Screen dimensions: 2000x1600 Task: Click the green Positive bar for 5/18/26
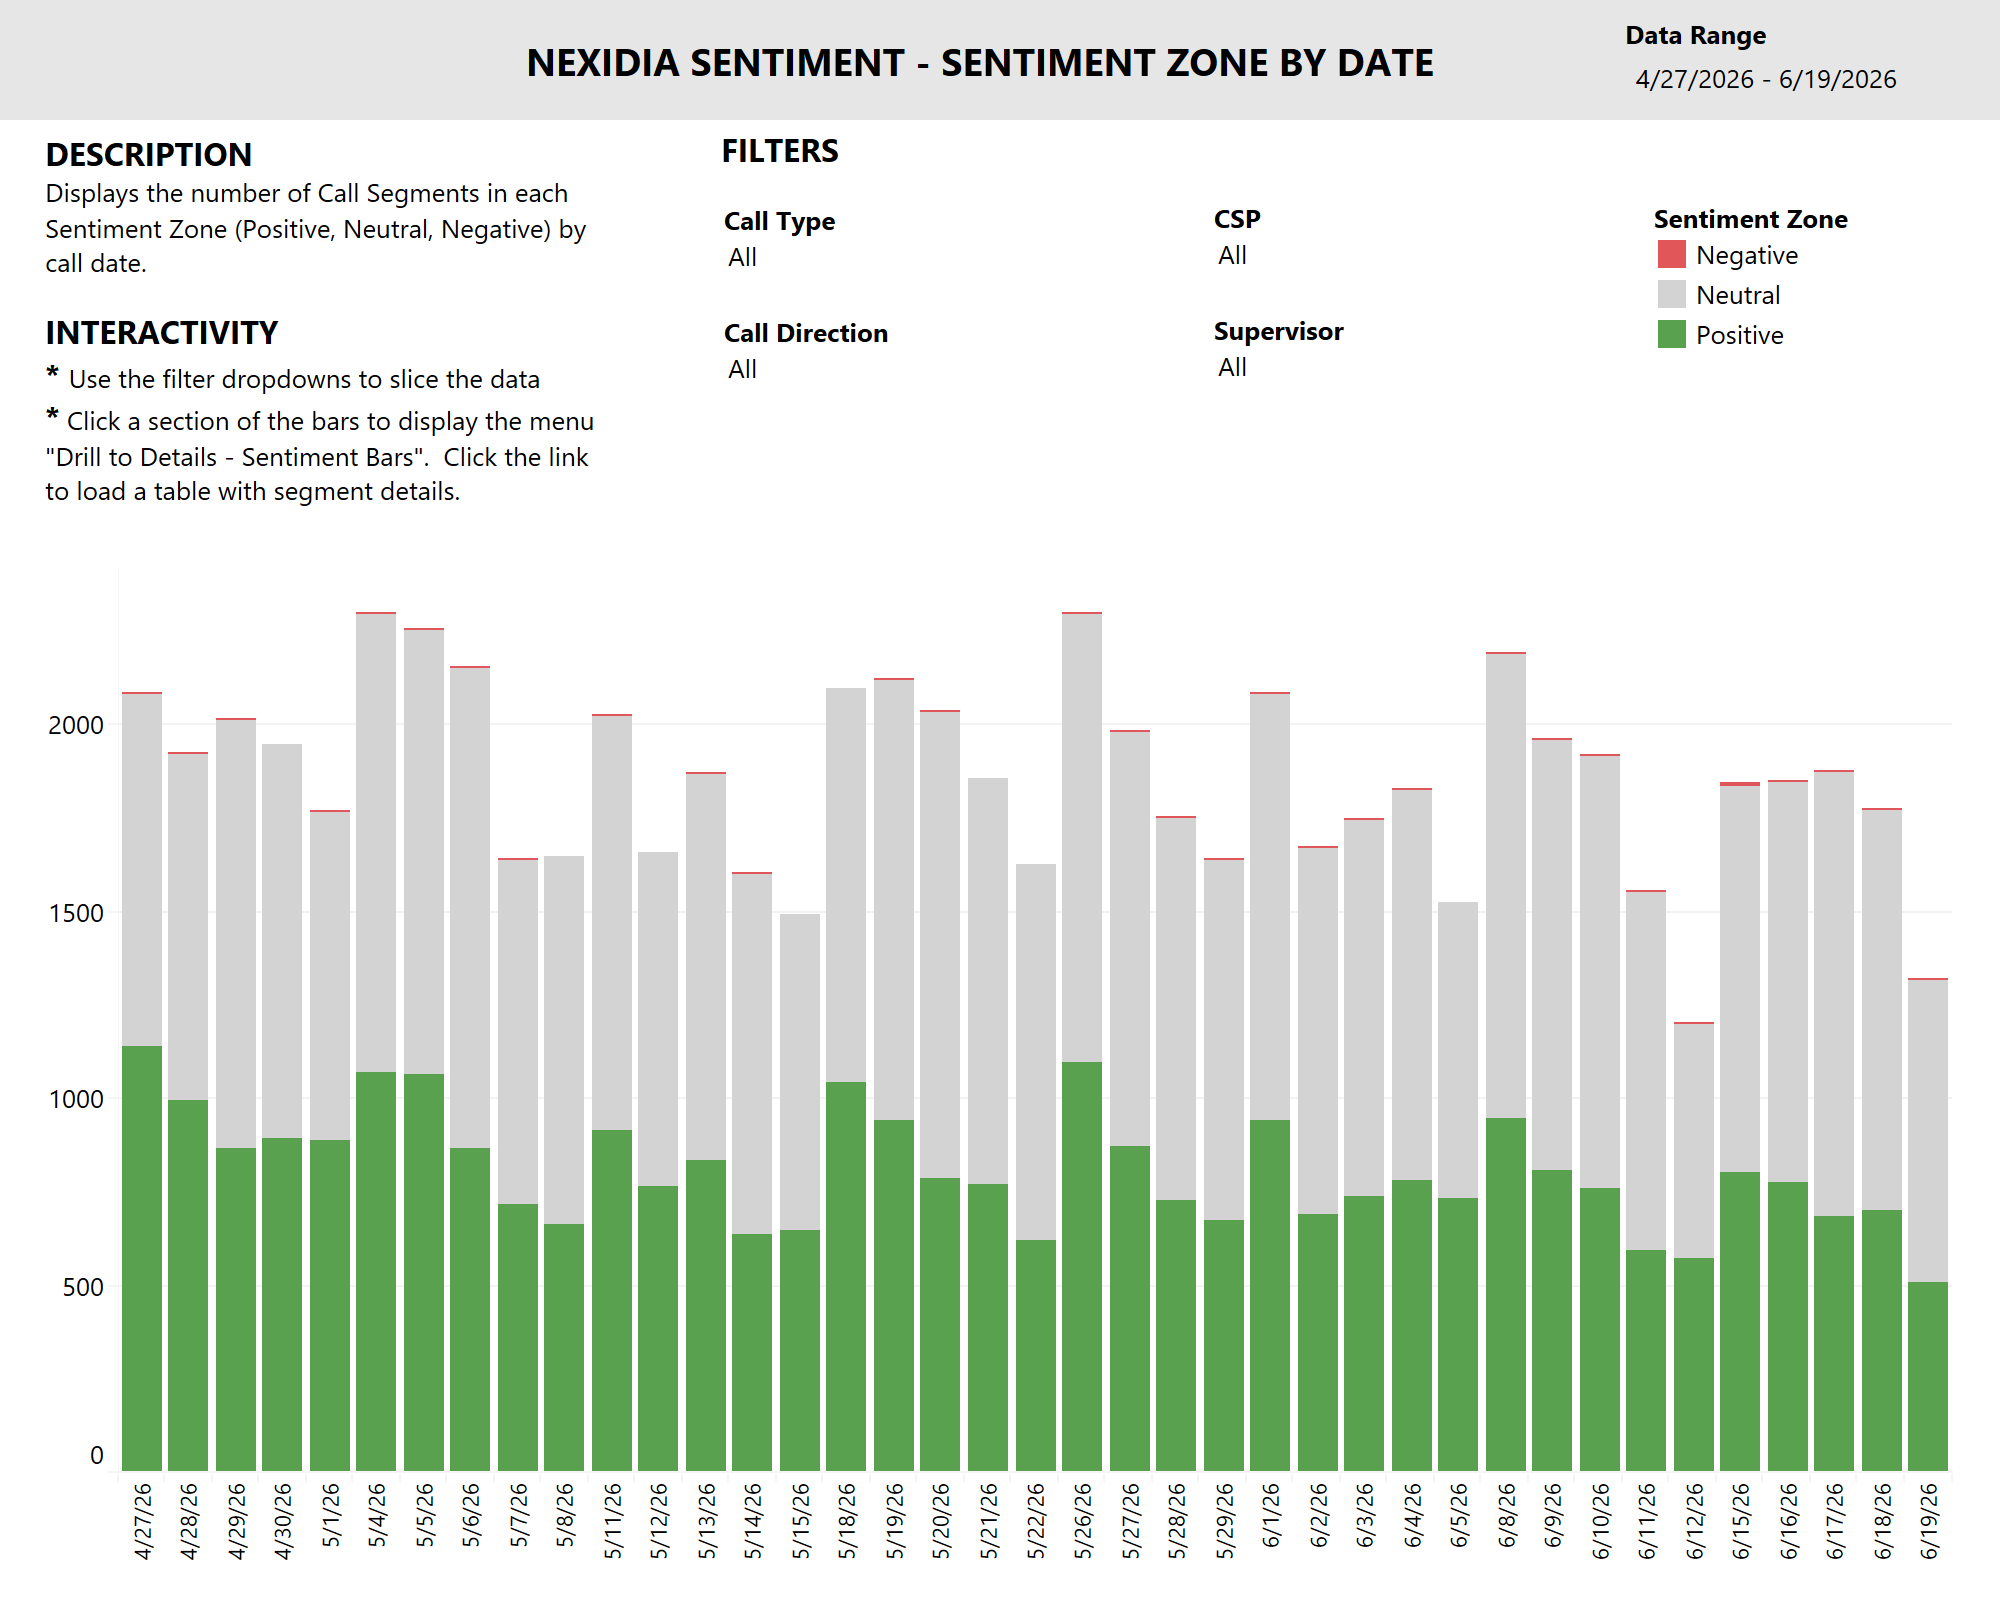[846, 1276]
